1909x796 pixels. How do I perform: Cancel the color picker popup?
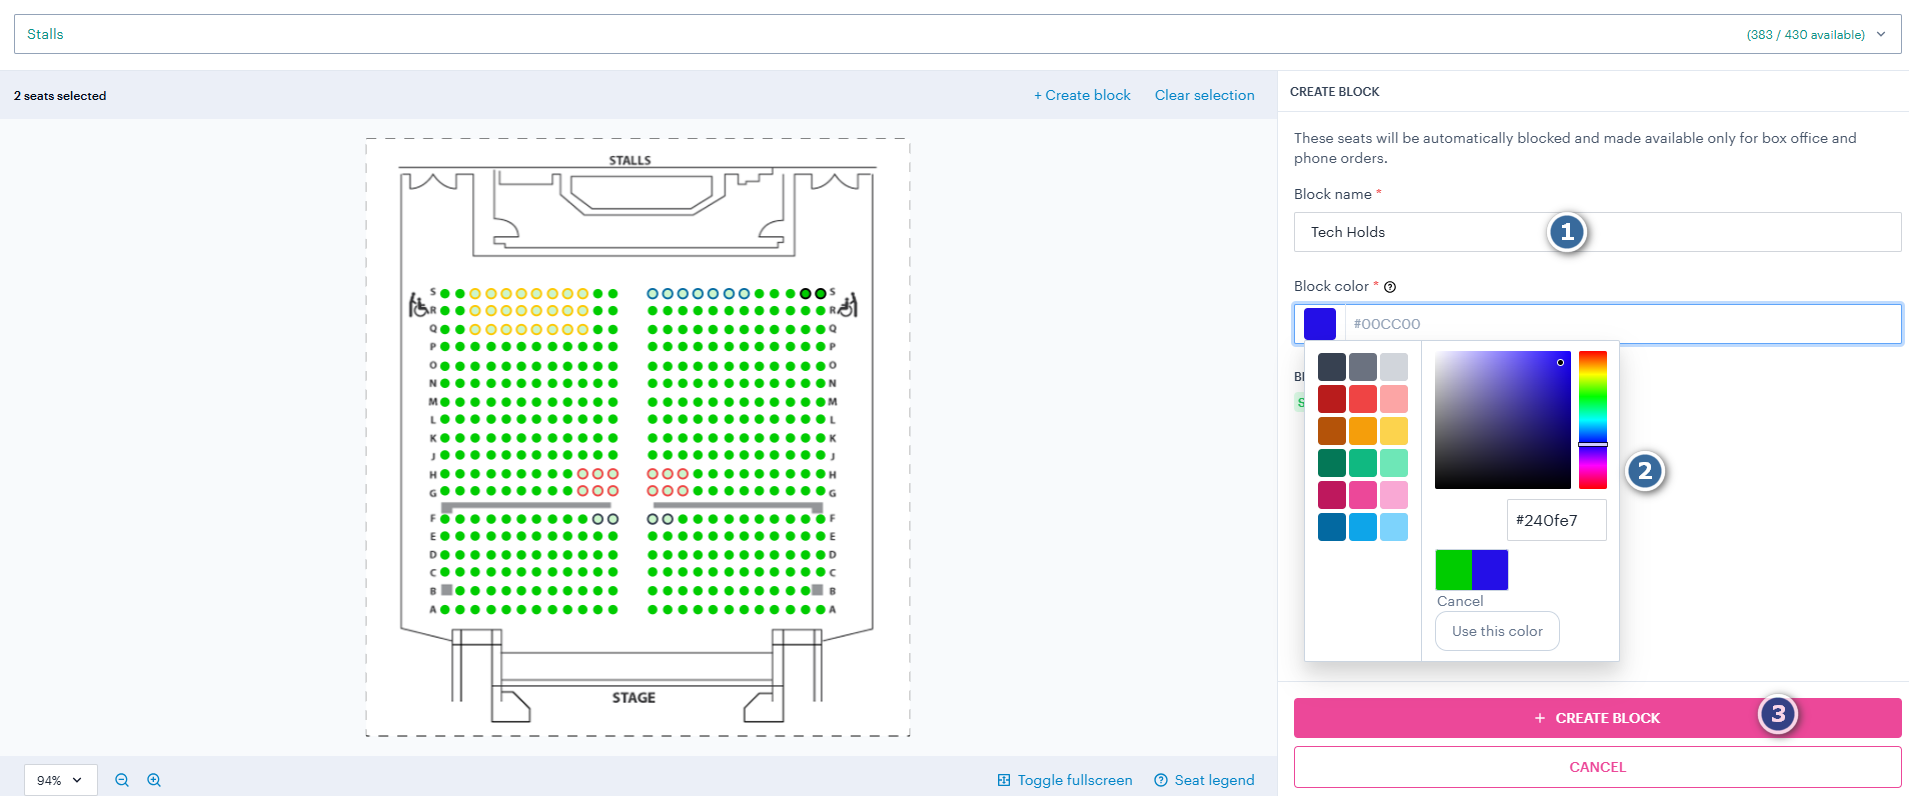(1460, 601)
